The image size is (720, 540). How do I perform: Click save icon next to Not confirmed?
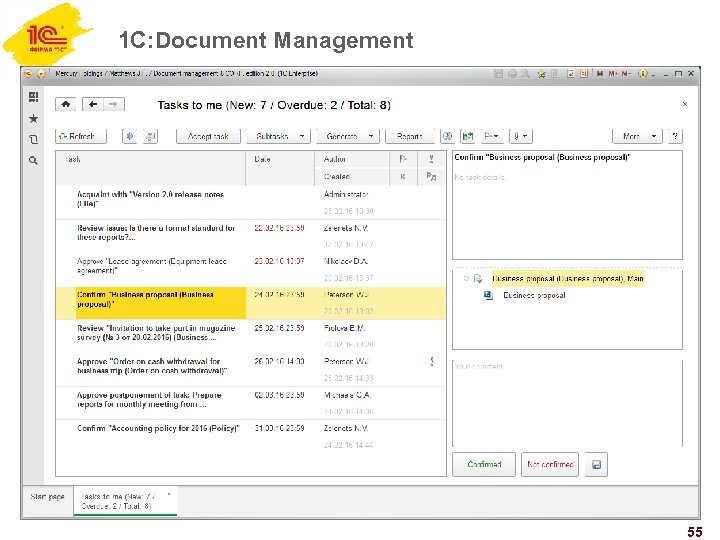coord(596,464)
